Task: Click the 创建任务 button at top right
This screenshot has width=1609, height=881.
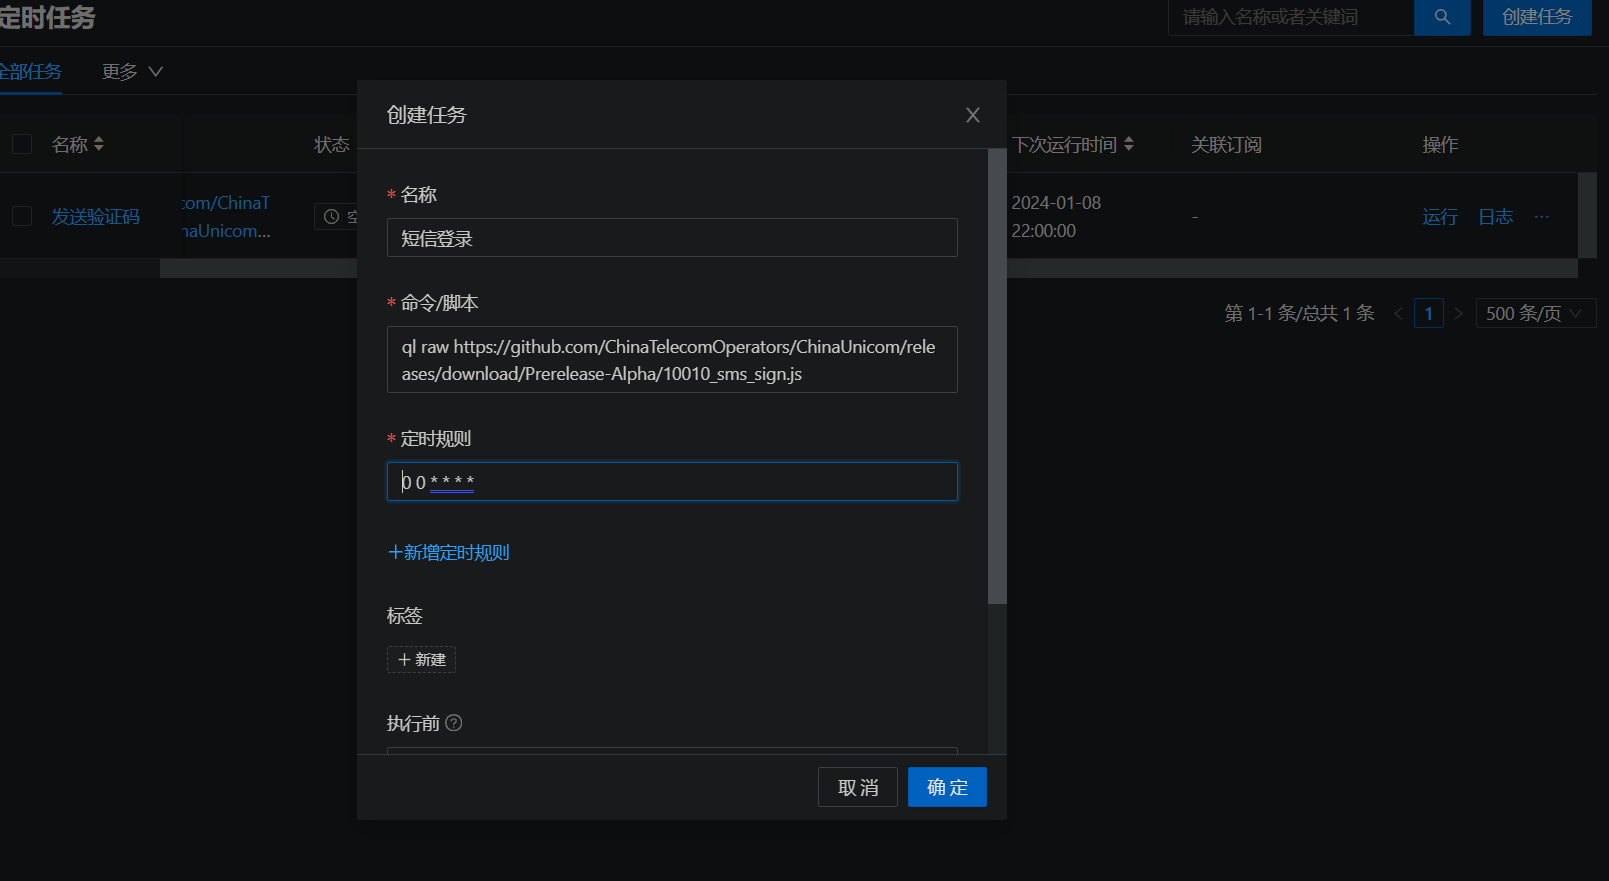Action: point(1537,17)
